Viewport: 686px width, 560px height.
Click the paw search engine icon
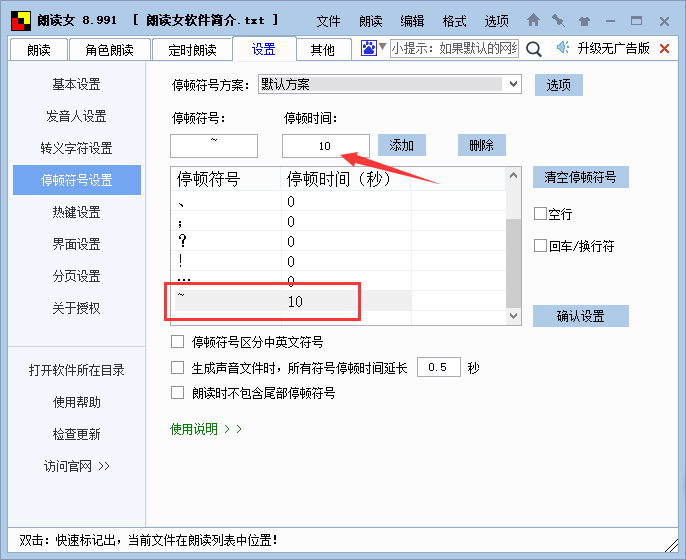pyautogui.click(x=369, y=48)
